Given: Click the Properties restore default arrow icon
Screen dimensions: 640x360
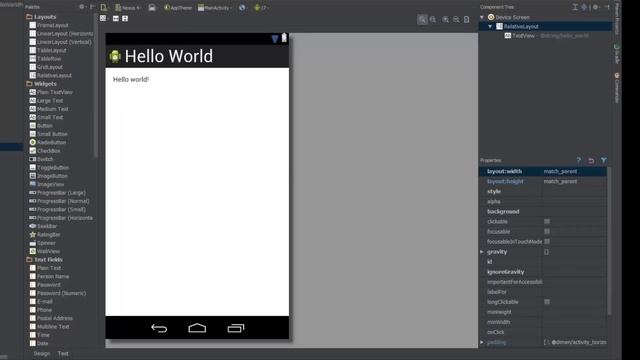Looking at the screenshot, I should point(591,160).
